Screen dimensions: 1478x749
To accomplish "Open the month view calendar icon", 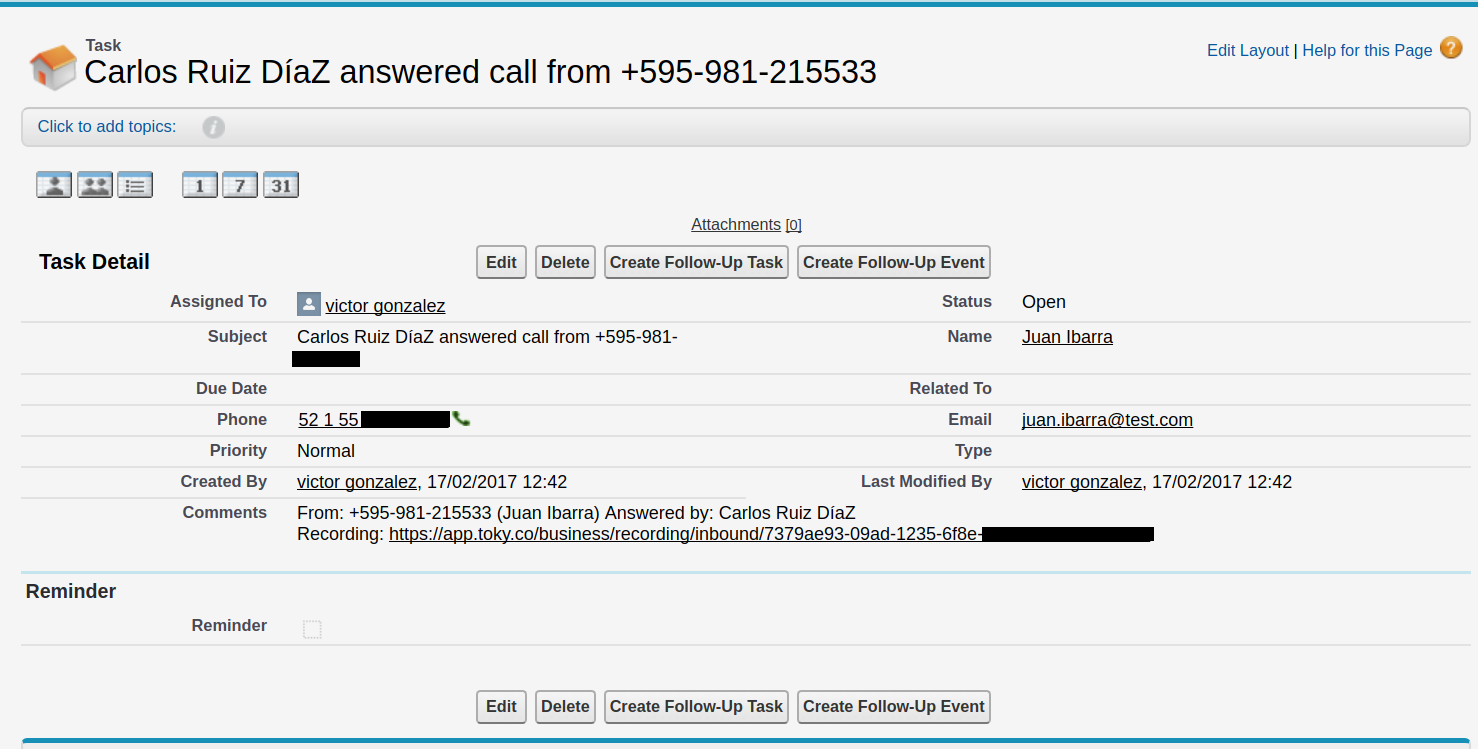I will (x=281, y=185).
